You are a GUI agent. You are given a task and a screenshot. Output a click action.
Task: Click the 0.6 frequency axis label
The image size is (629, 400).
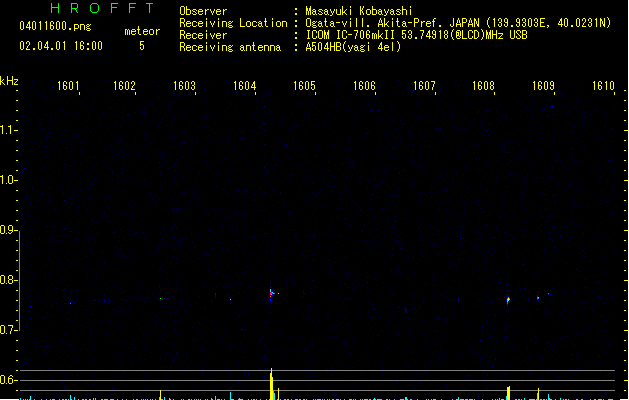(7, 380)
